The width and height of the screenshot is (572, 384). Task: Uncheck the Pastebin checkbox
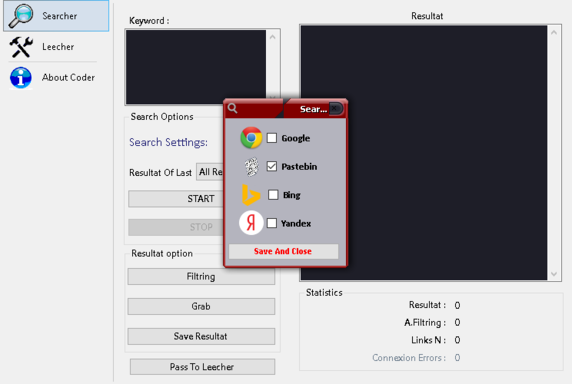[272, 166]
